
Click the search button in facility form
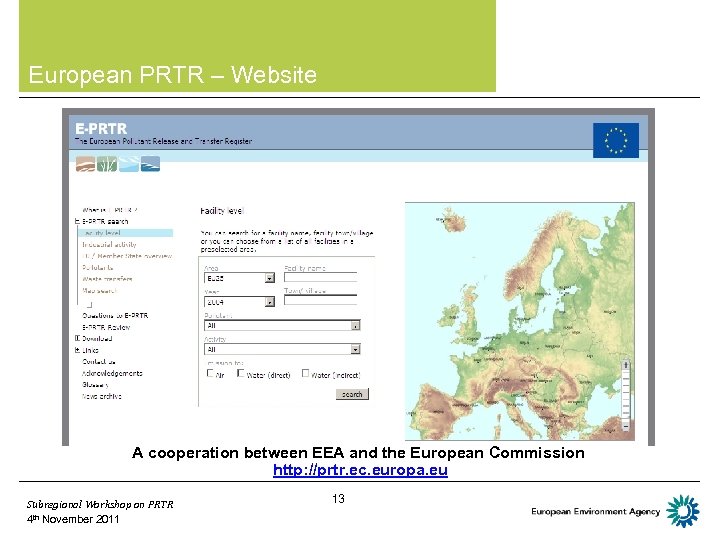(352, 394)
